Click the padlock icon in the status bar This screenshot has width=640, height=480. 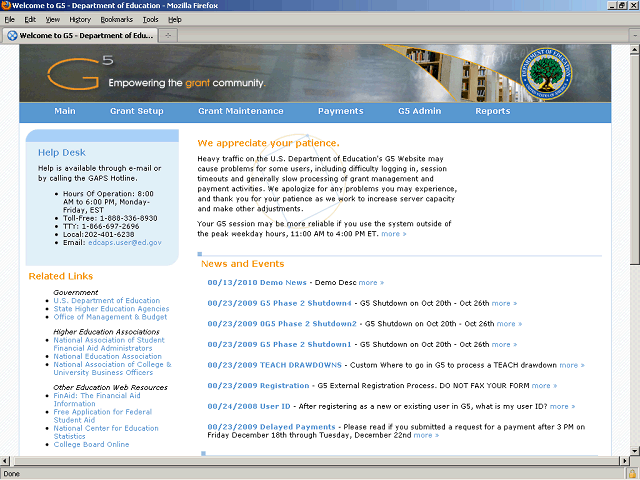[632, 474]
